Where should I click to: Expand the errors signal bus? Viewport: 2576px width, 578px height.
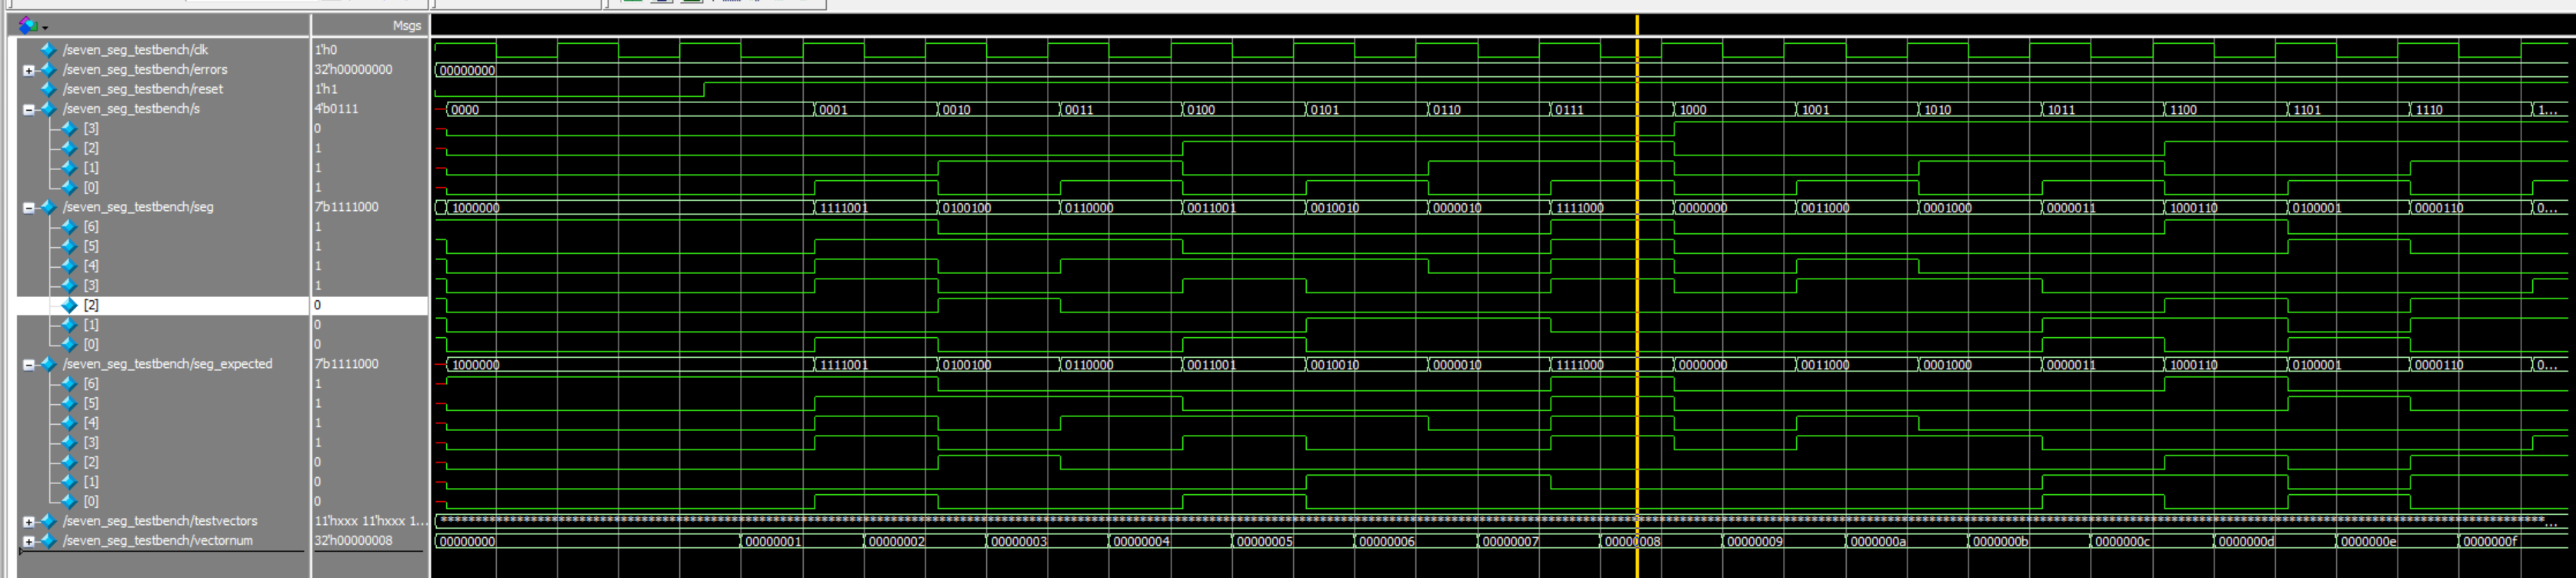tap(29, 70)
